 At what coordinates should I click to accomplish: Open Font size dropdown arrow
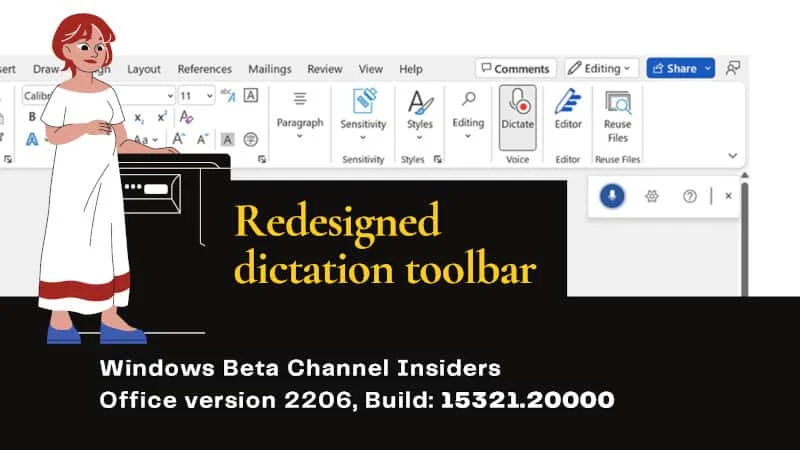coord(209,95)
